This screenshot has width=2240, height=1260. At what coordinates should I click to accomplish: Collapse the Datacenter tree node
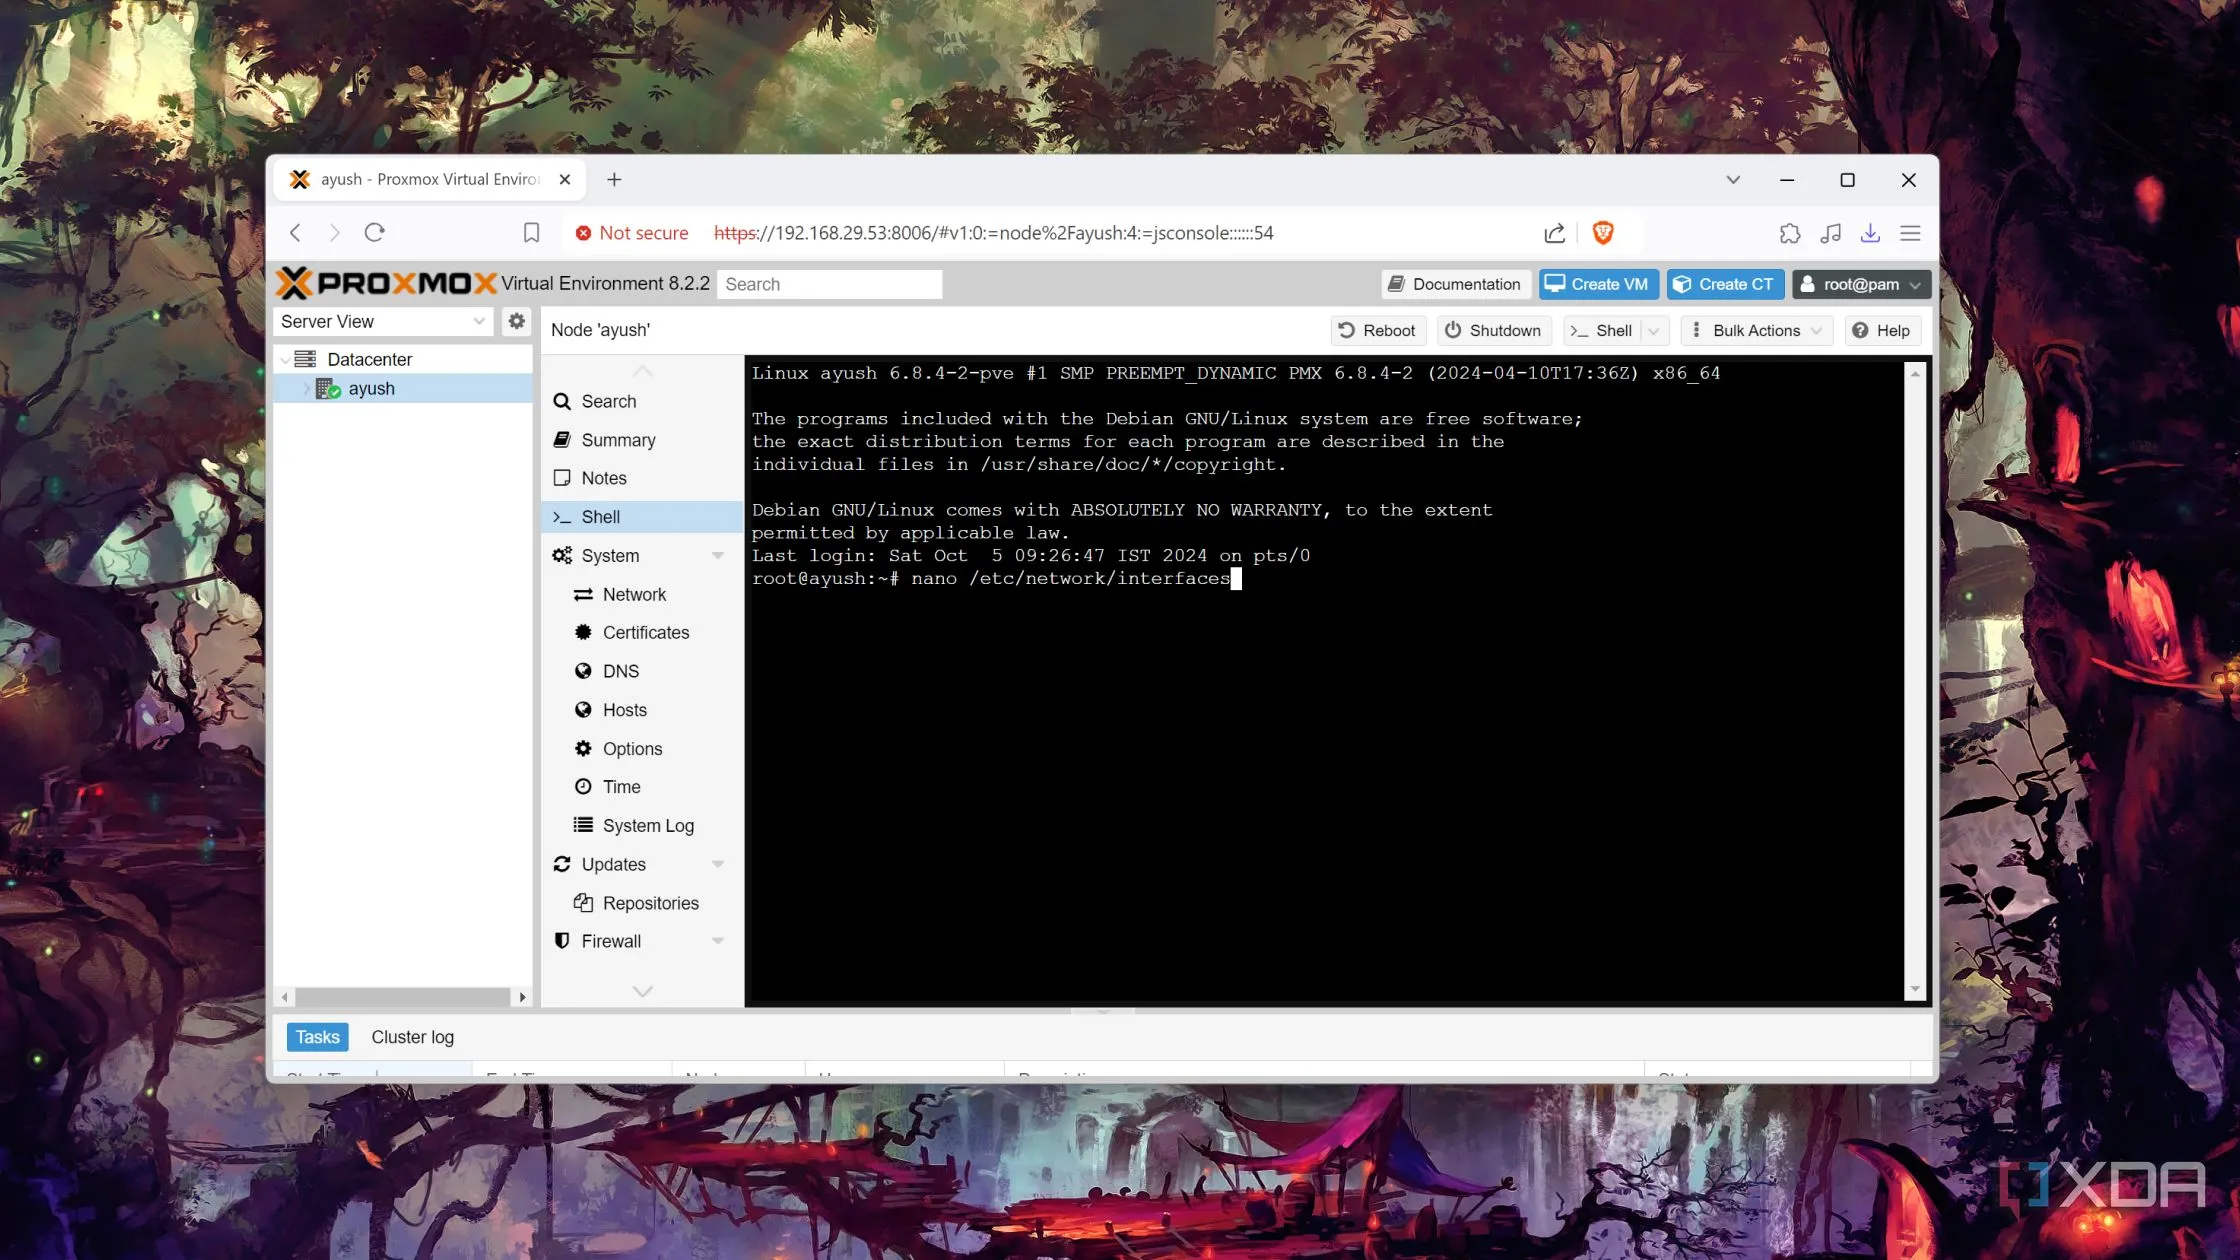285,360
